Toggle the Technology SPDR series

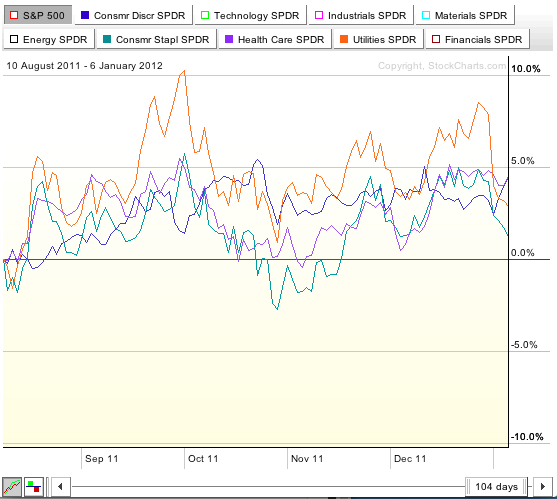250,15
